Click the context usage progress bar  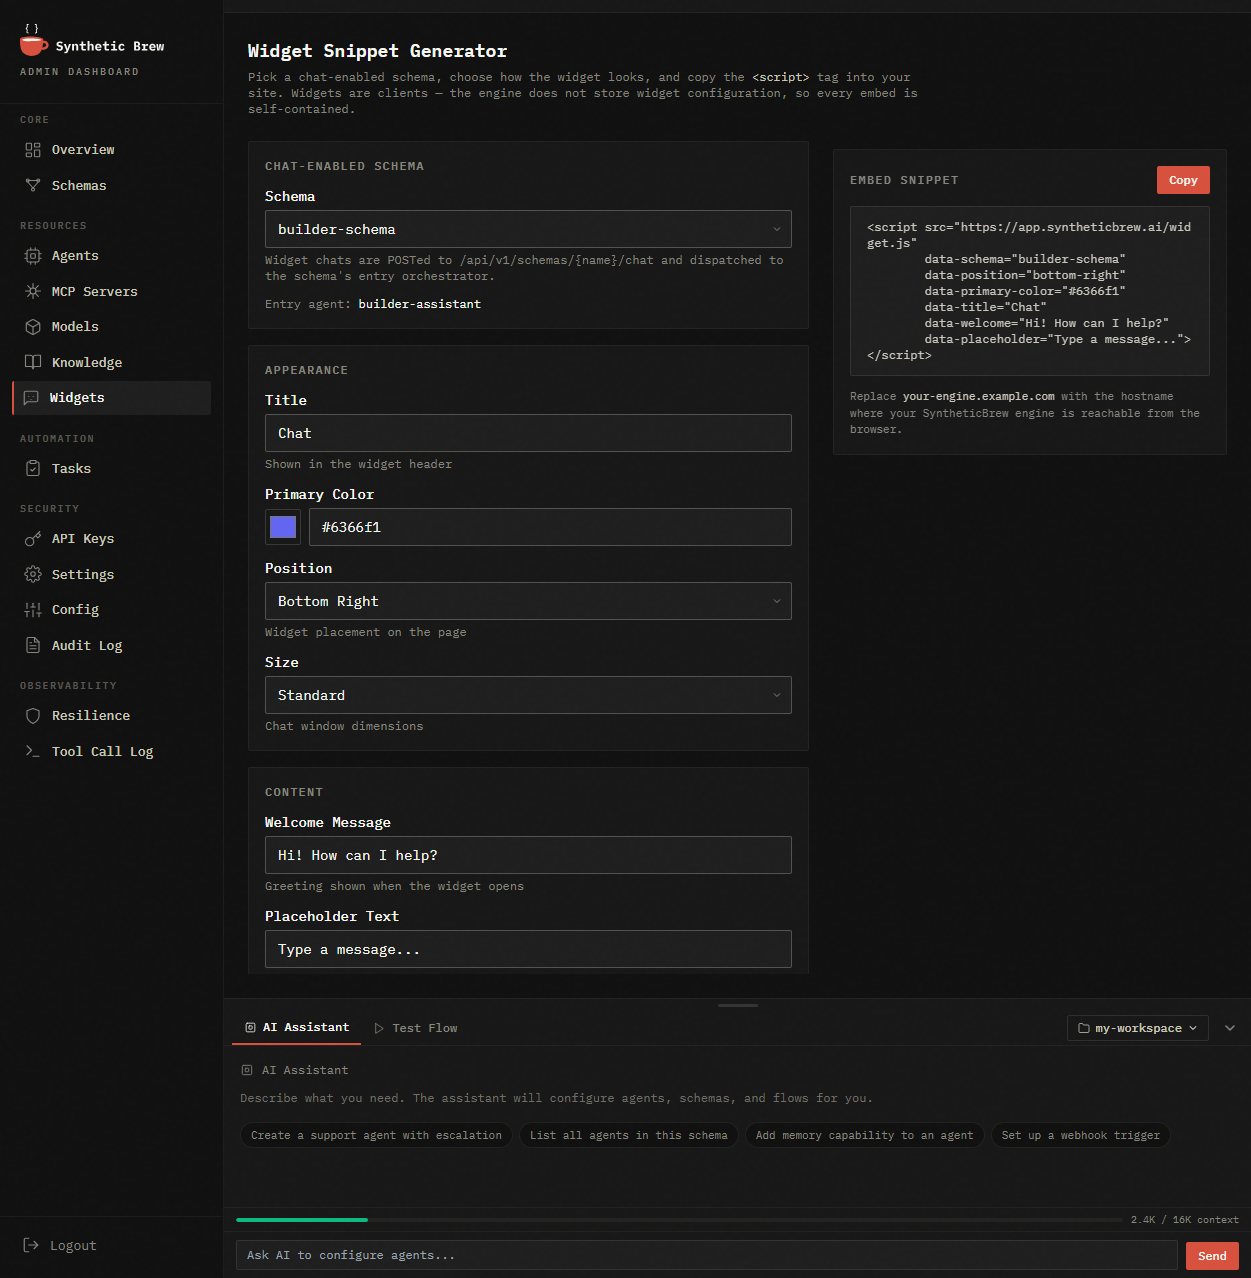(679, 1220)
